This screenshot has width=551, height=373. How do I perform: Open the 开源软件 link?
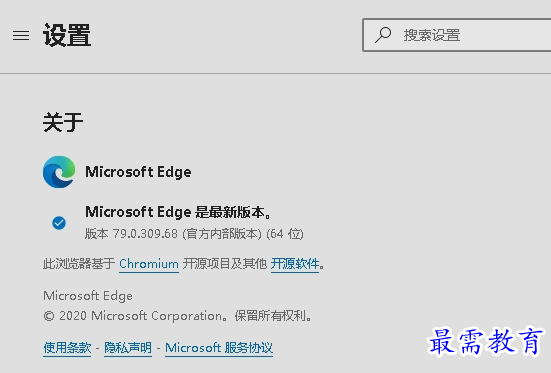295,264
